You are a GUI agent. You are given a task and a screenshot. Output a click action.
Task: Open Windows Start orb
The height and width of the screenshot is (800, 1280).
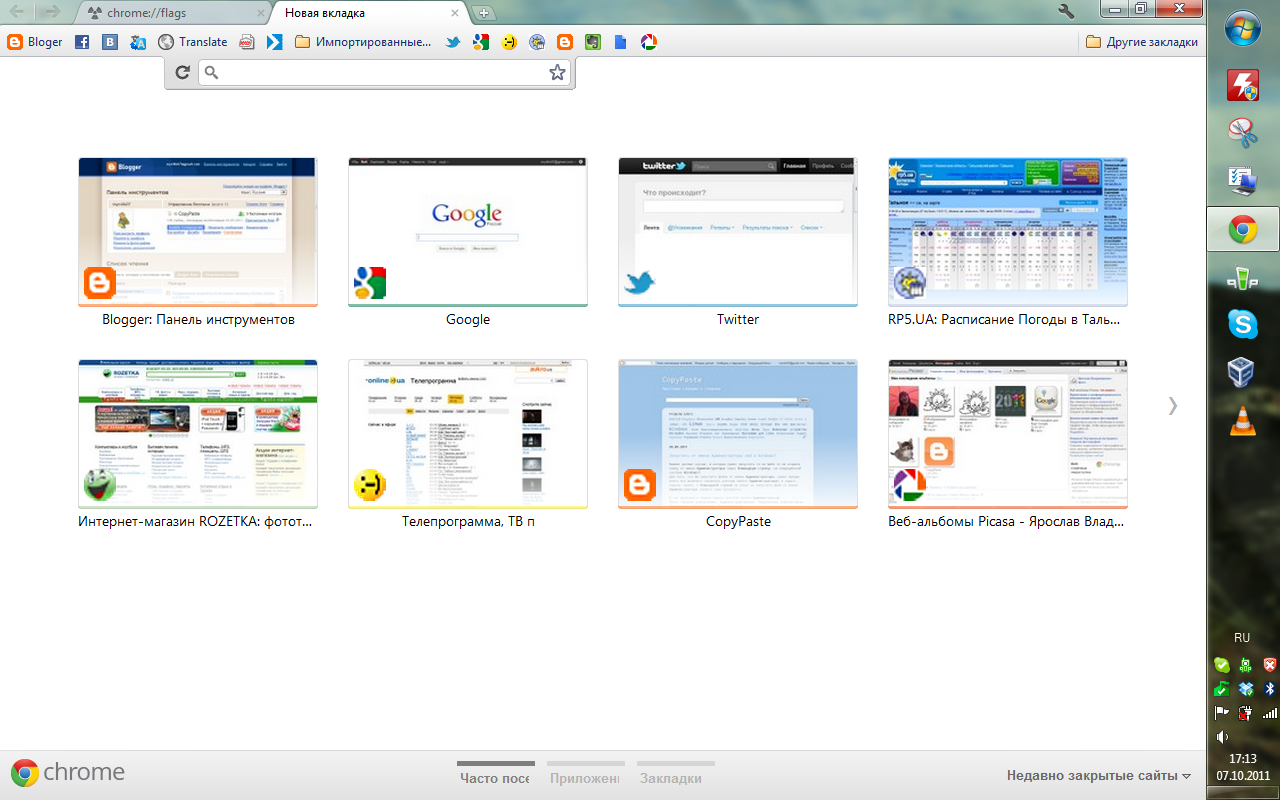tap(1243, 28)
